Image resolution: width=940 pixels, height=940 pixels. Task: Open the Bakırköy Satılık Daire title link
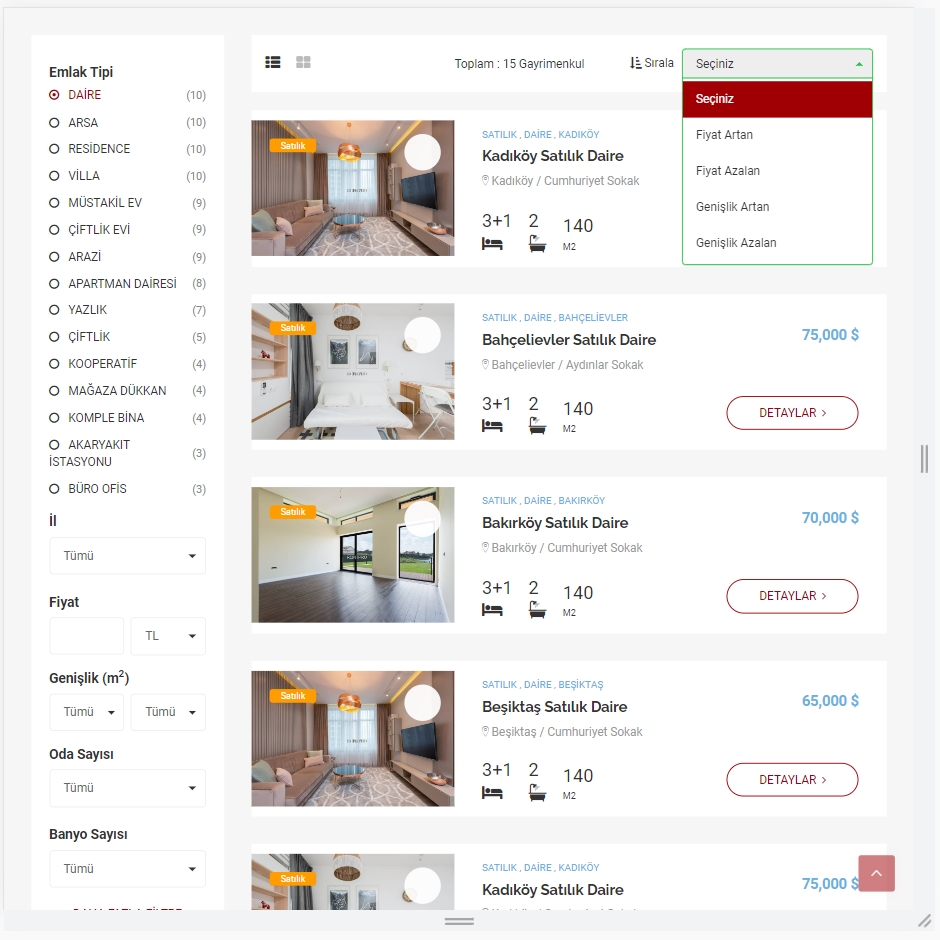(555, 523)
